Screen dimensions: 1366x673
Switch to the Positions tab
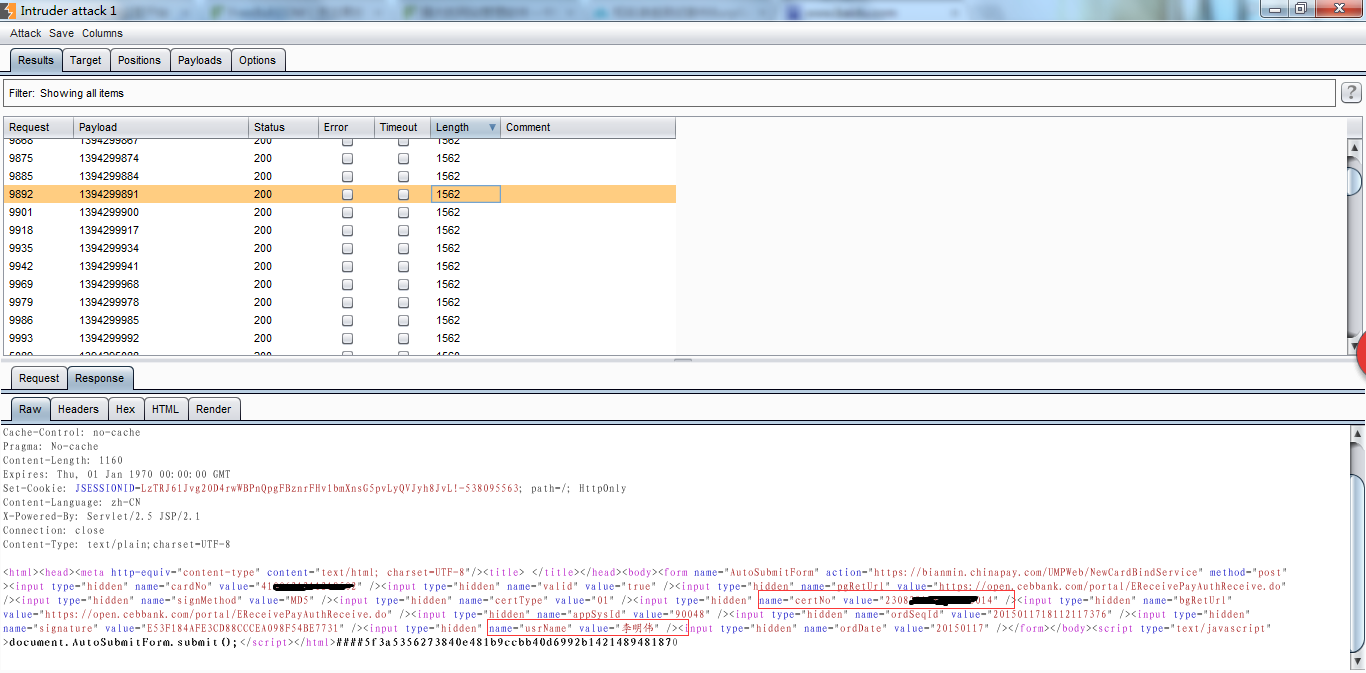tap(139, 60)
